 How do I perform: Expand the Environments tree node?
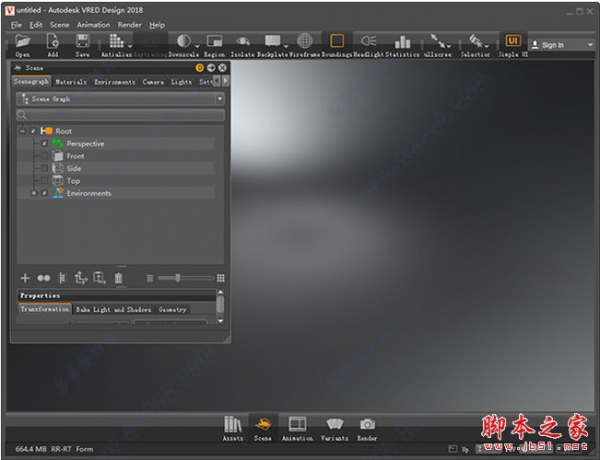34,193
